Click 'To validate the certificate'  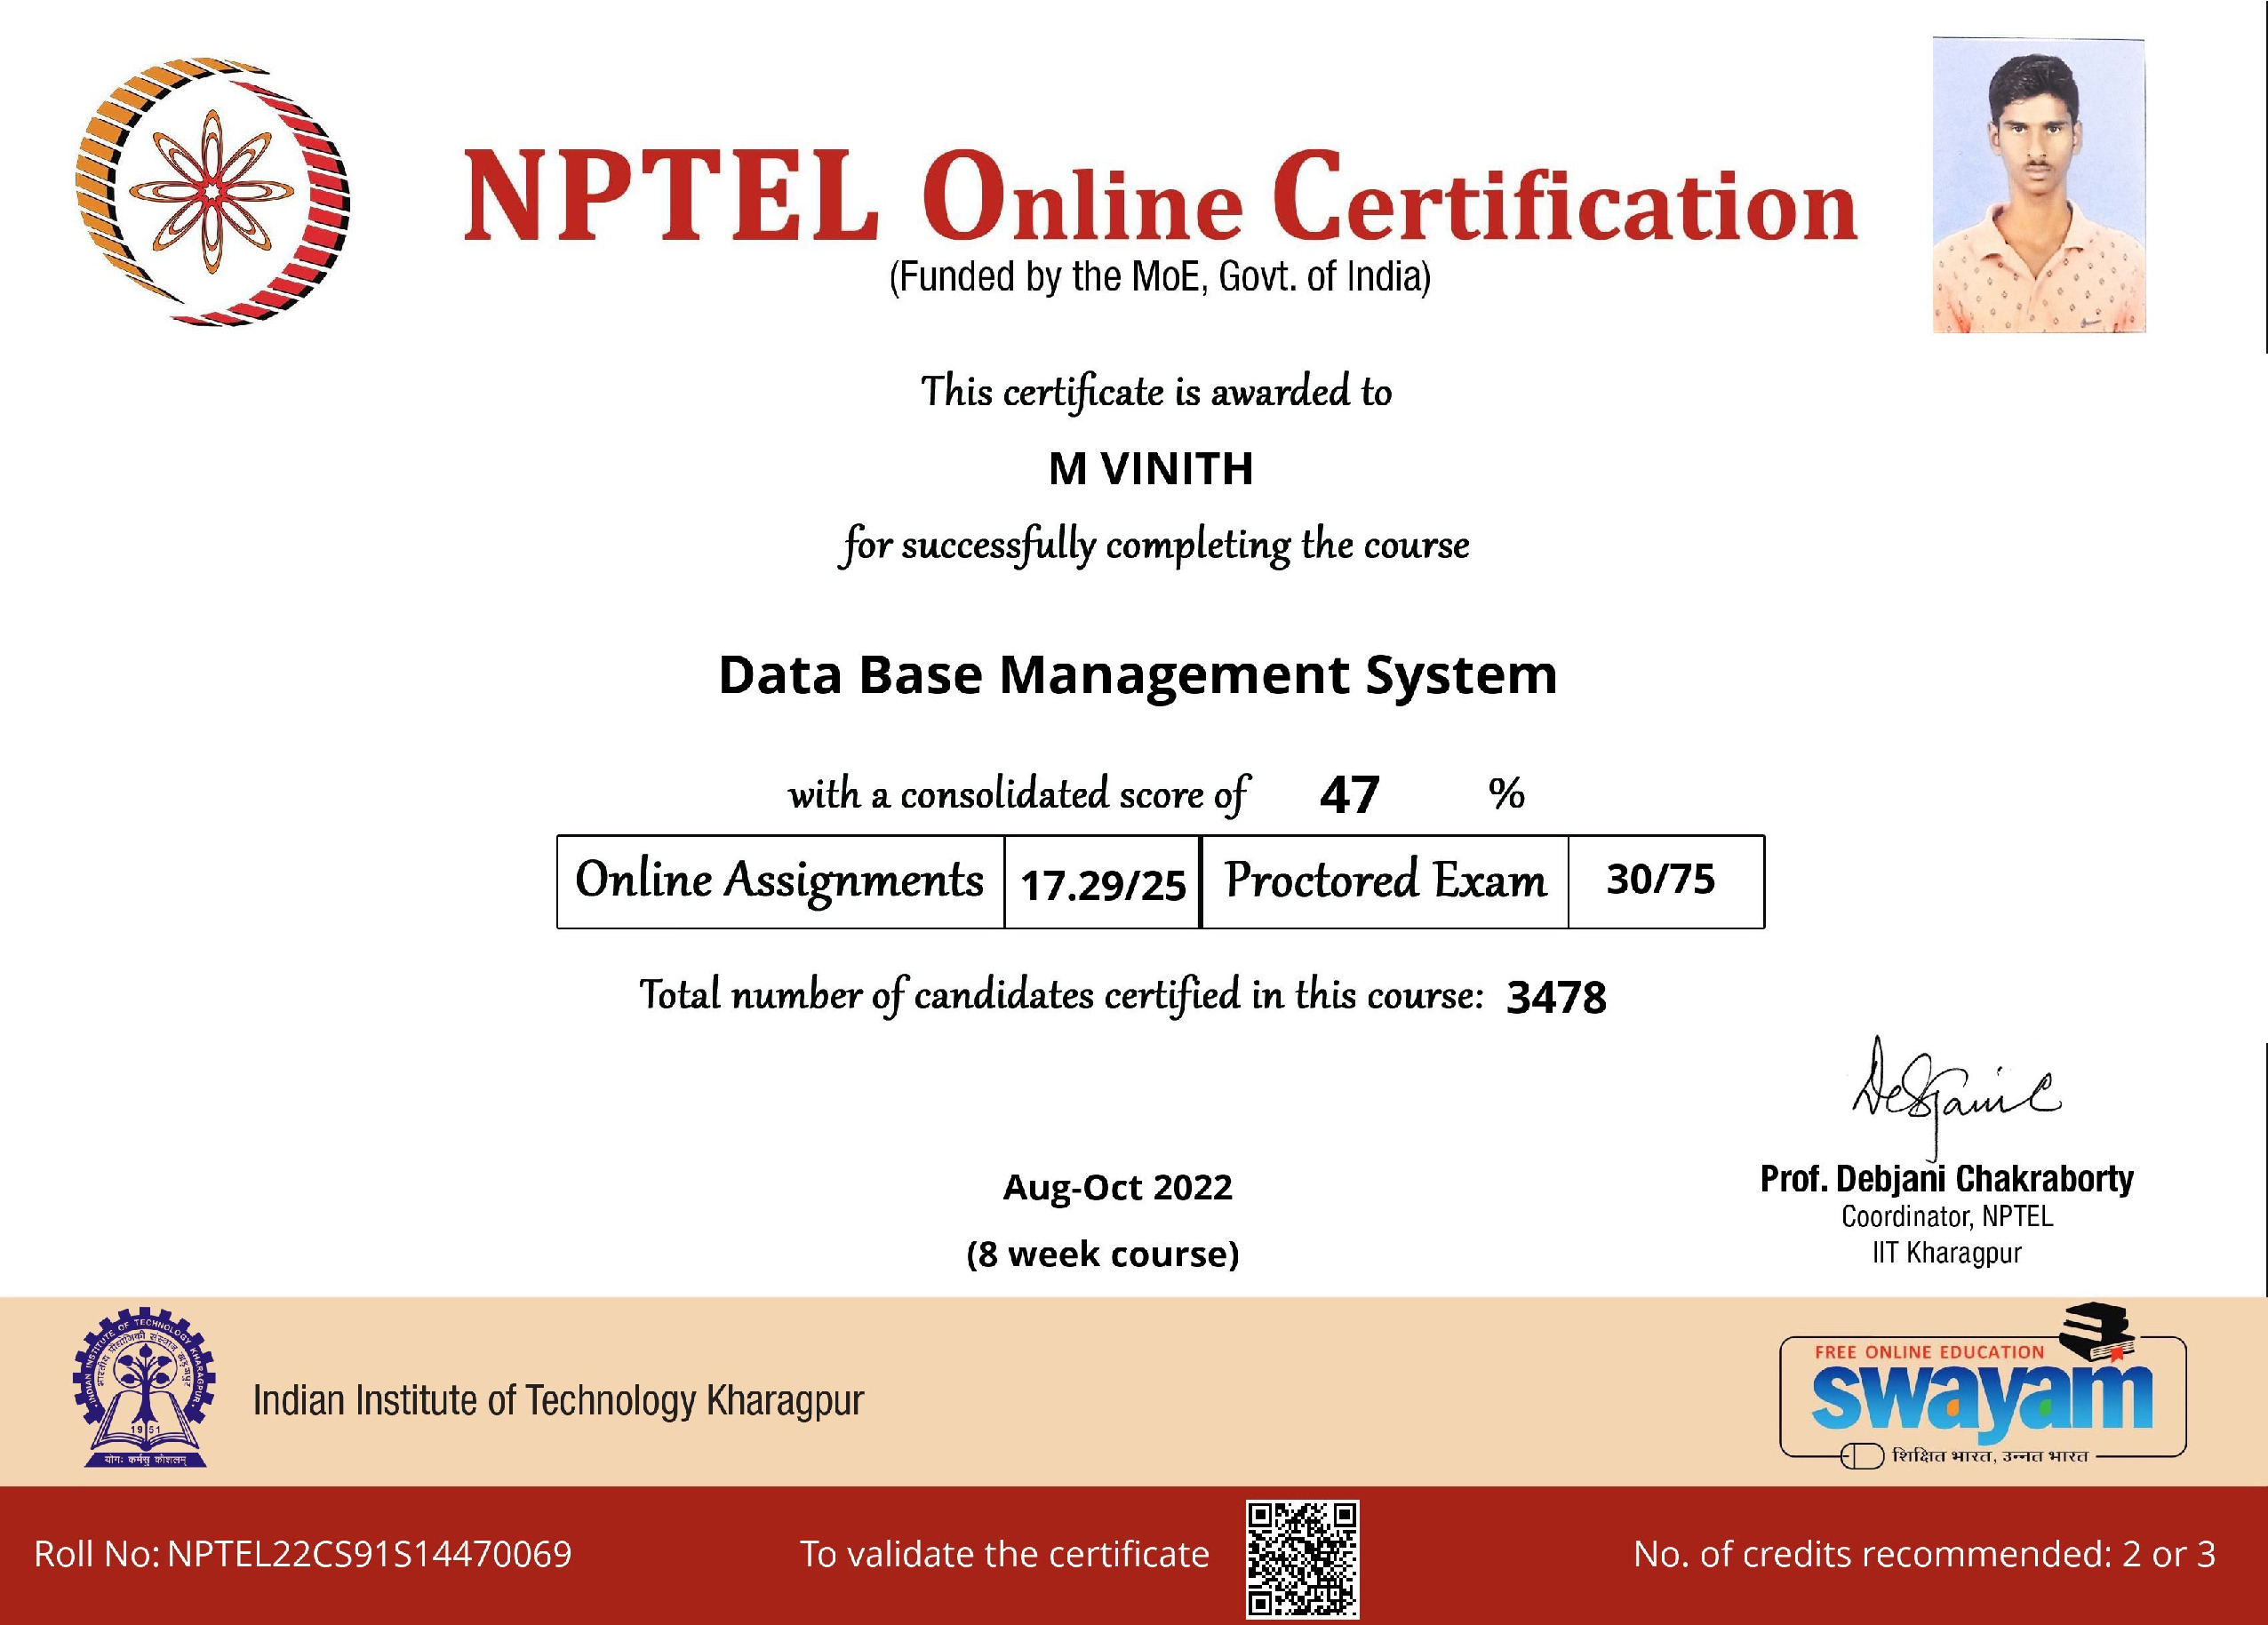1004,1554
